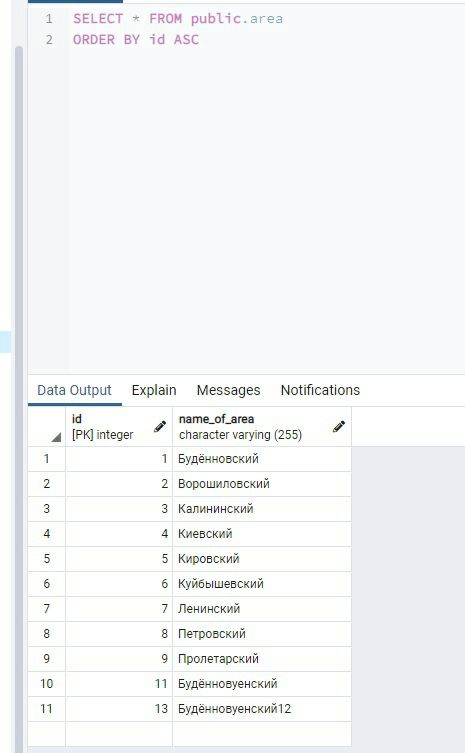Click the cell Ленинский
Screen dimensions: 465x753
click(262, 609)
